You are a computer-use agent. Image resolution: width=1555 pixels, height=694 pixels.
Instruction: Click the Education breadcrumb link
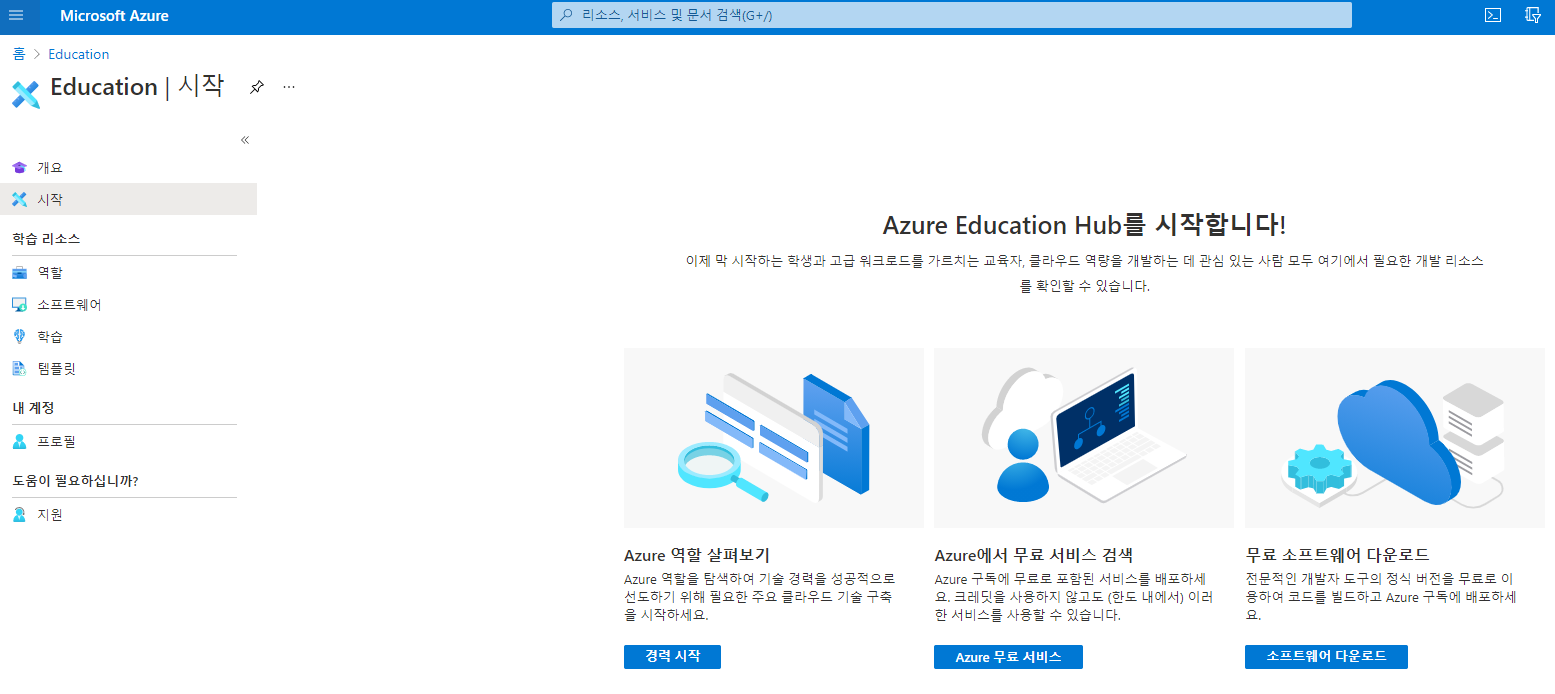79,54
